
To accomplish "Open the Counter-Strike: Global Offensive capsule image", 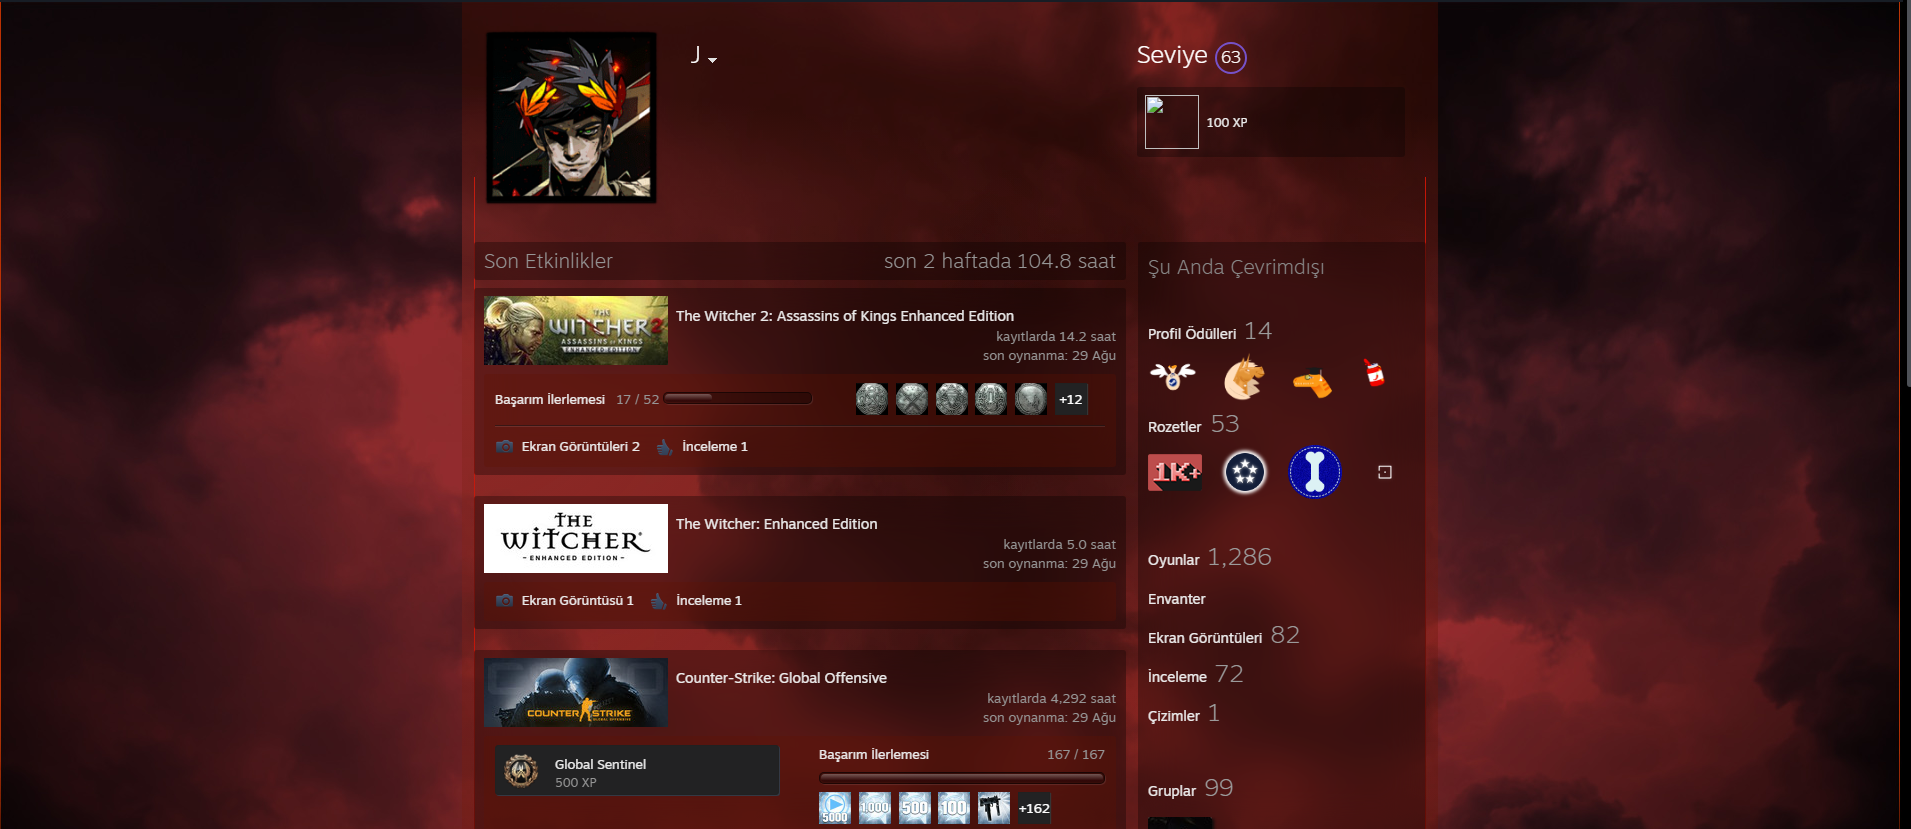I will [576, 692].
